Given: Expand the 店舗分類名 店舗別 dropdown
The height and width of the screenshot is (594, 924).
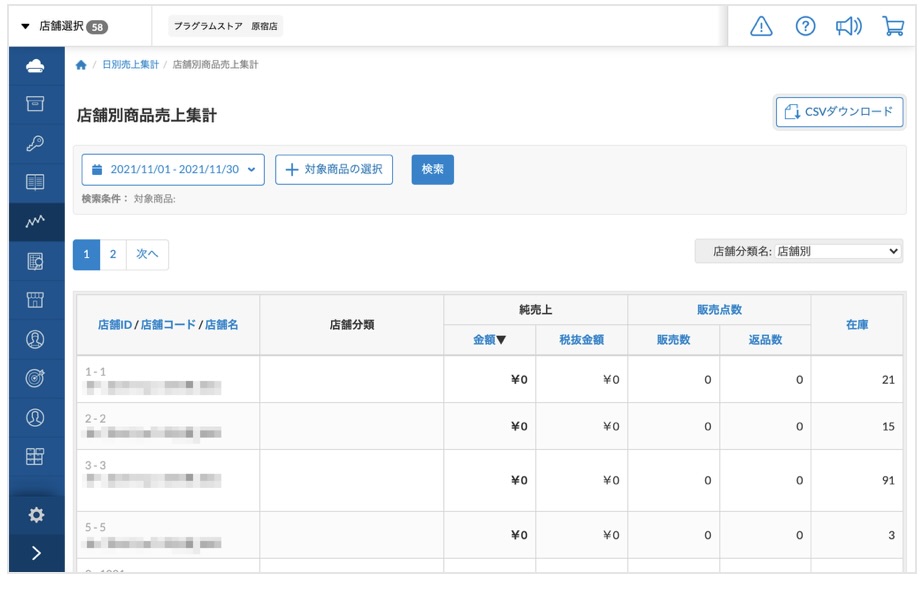Looking at the screenshot, I should pyautogui.click(x=798, y=252).
